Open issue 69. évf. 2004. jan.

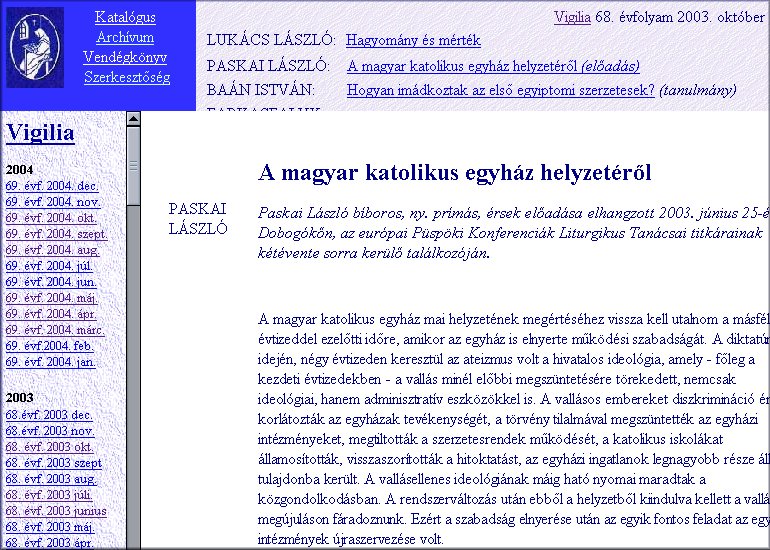point(51,362)
